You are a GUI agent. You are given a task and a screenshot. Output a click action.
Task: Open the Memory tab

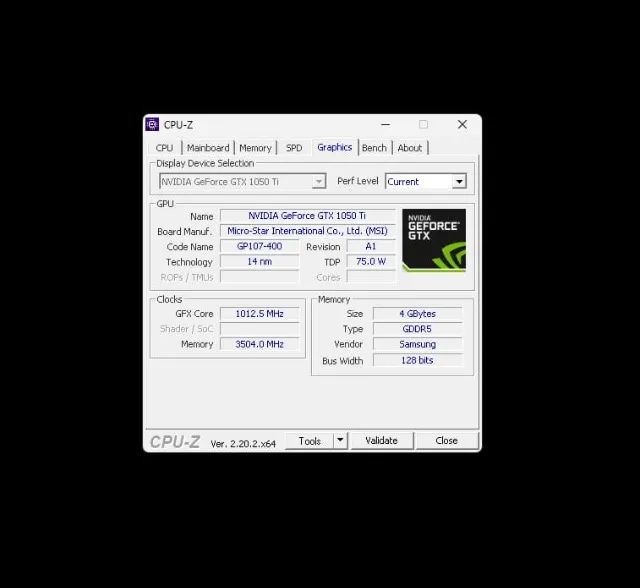point(256,148)
